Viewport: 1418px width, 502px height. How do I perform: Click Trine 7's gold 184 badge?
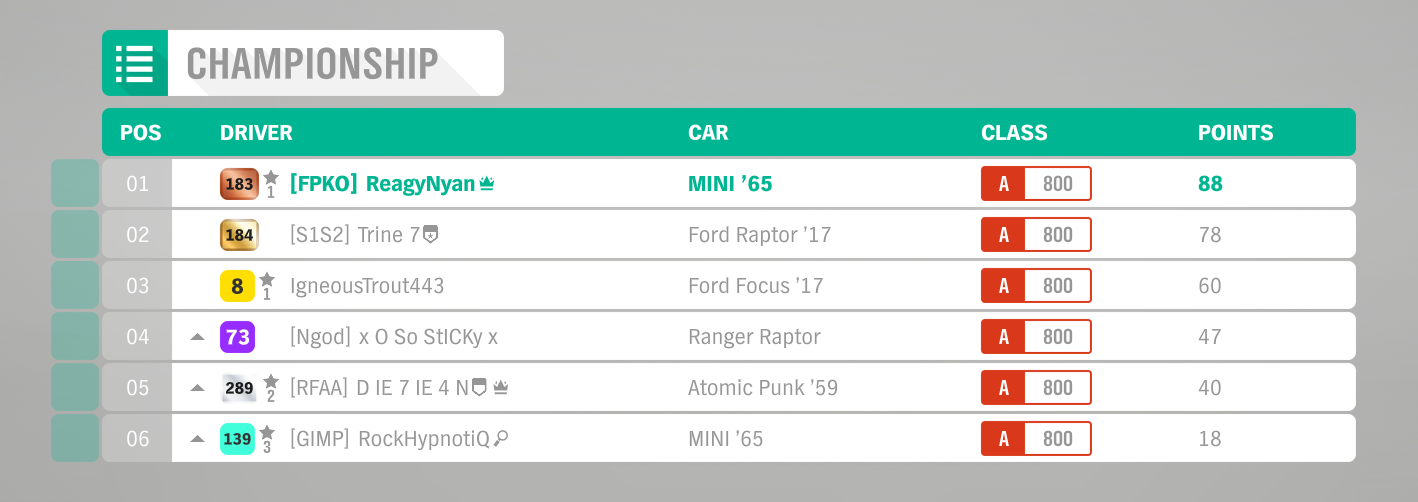coord(239,235)
